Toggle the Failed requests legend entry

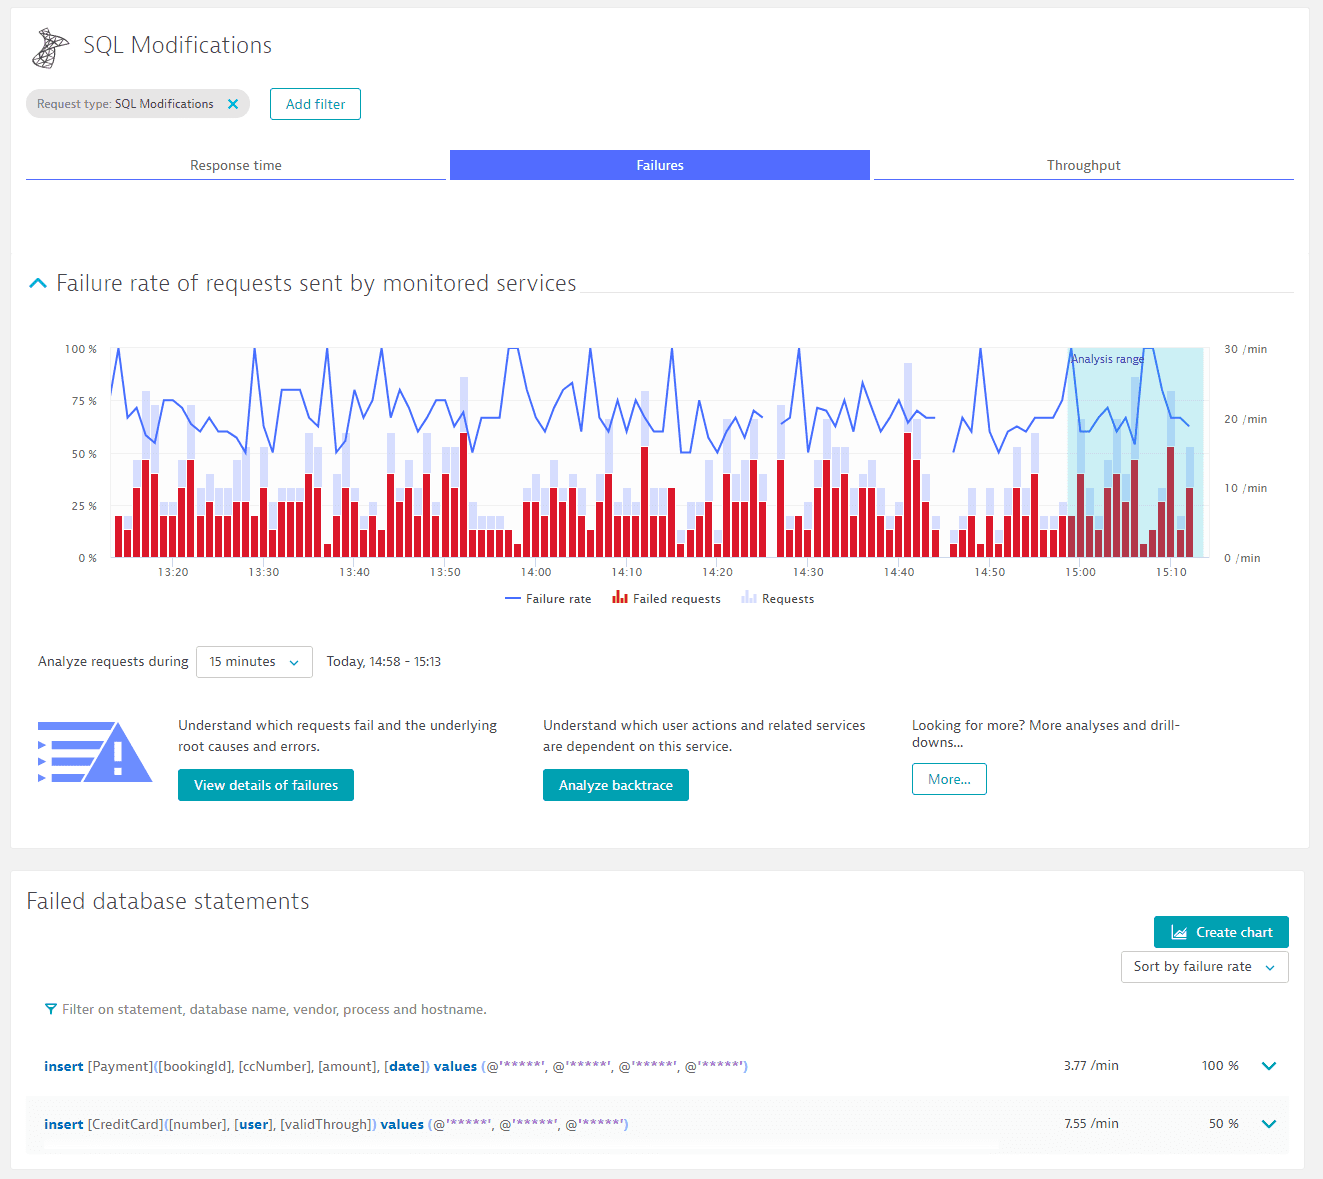[x=666, y=599]
